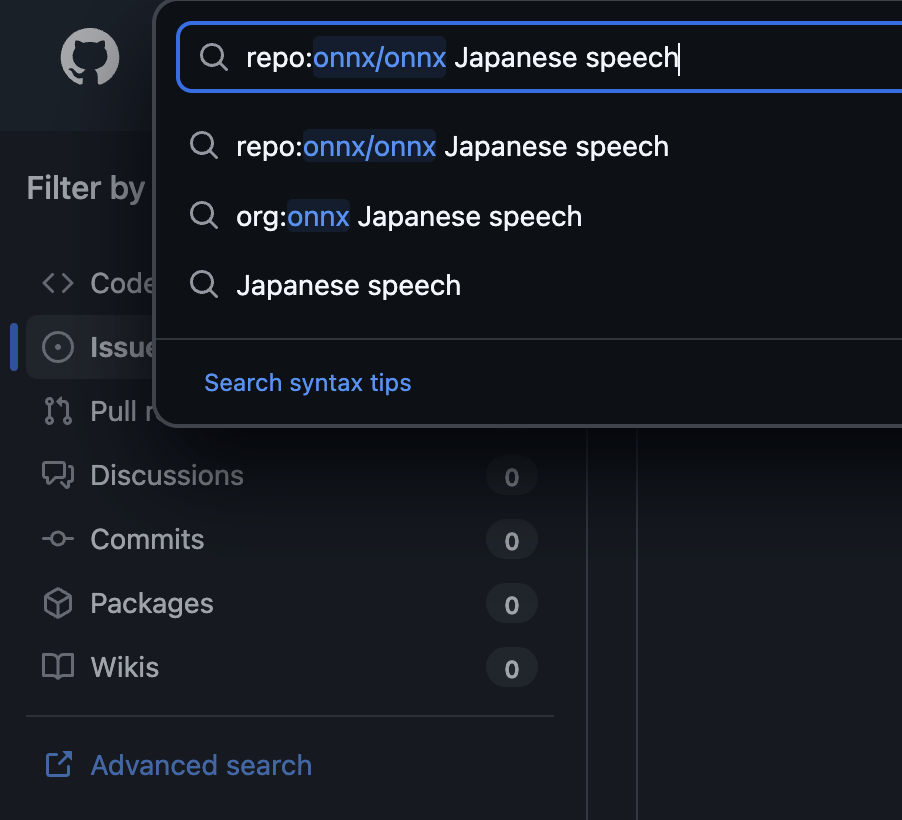This screenshot has height=820, width=902.
Task: Filter results by Discussions
Action: click(167, 475)
